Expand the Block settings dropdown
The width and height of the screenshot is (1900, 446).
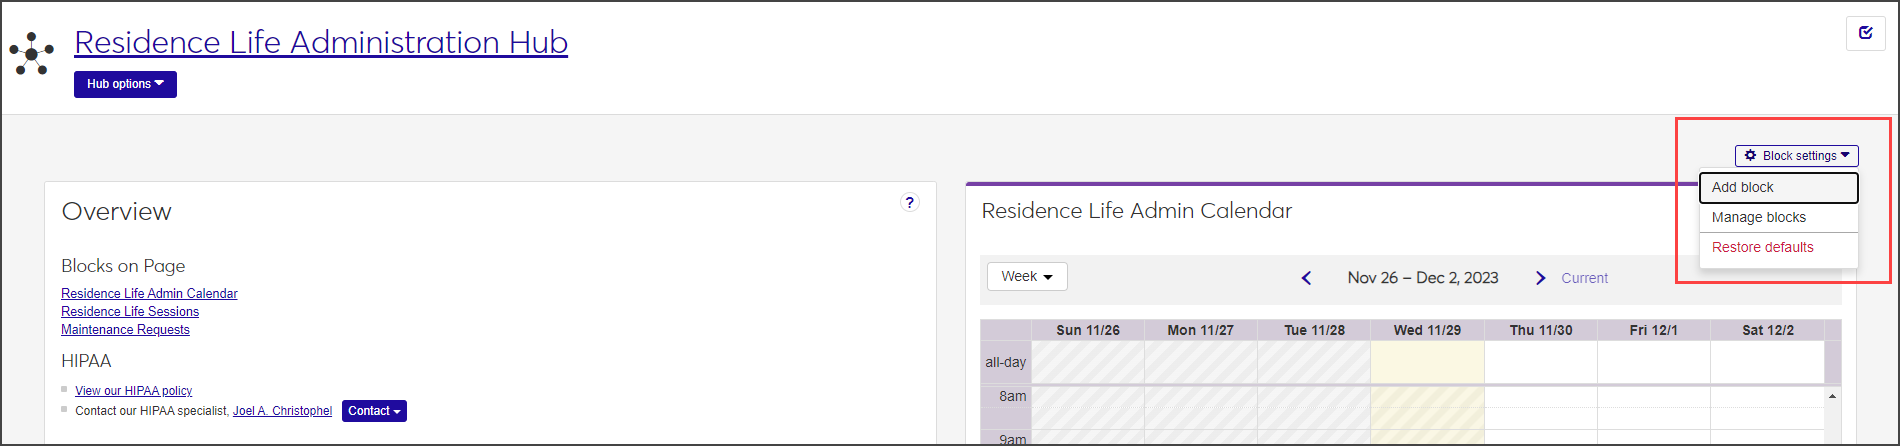coord(1796,156)
